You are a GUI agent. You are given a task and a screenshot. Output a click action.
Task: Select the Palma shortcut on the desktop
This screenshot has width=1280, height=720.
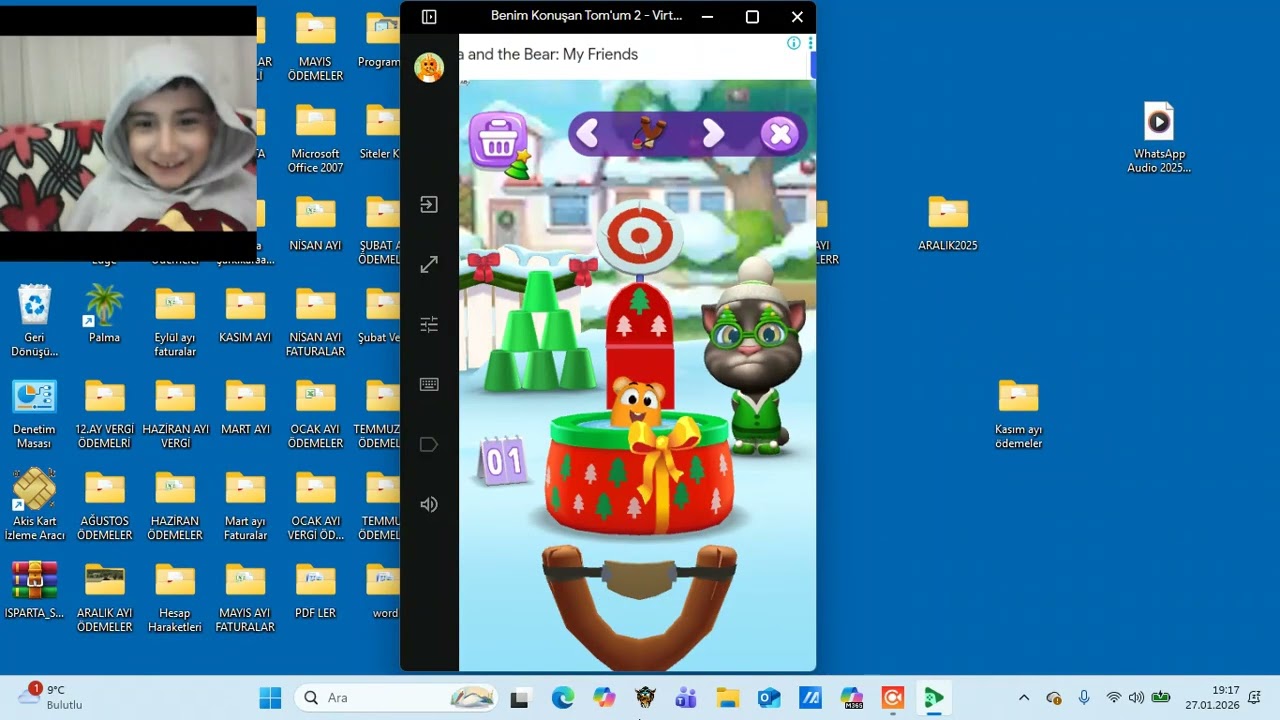pos(104,314)
